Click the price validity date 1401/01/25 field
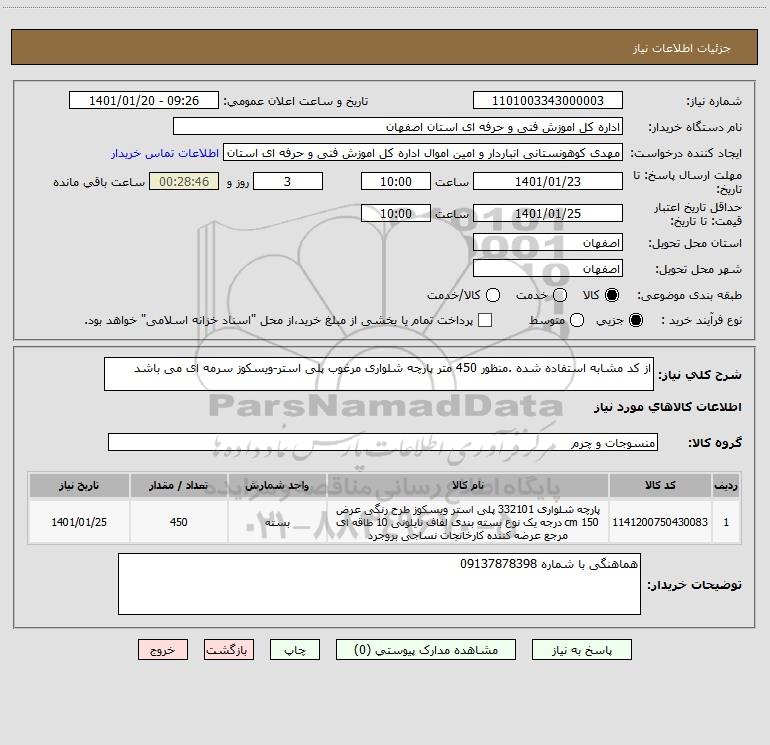The image size is (770, 745). 548,213
